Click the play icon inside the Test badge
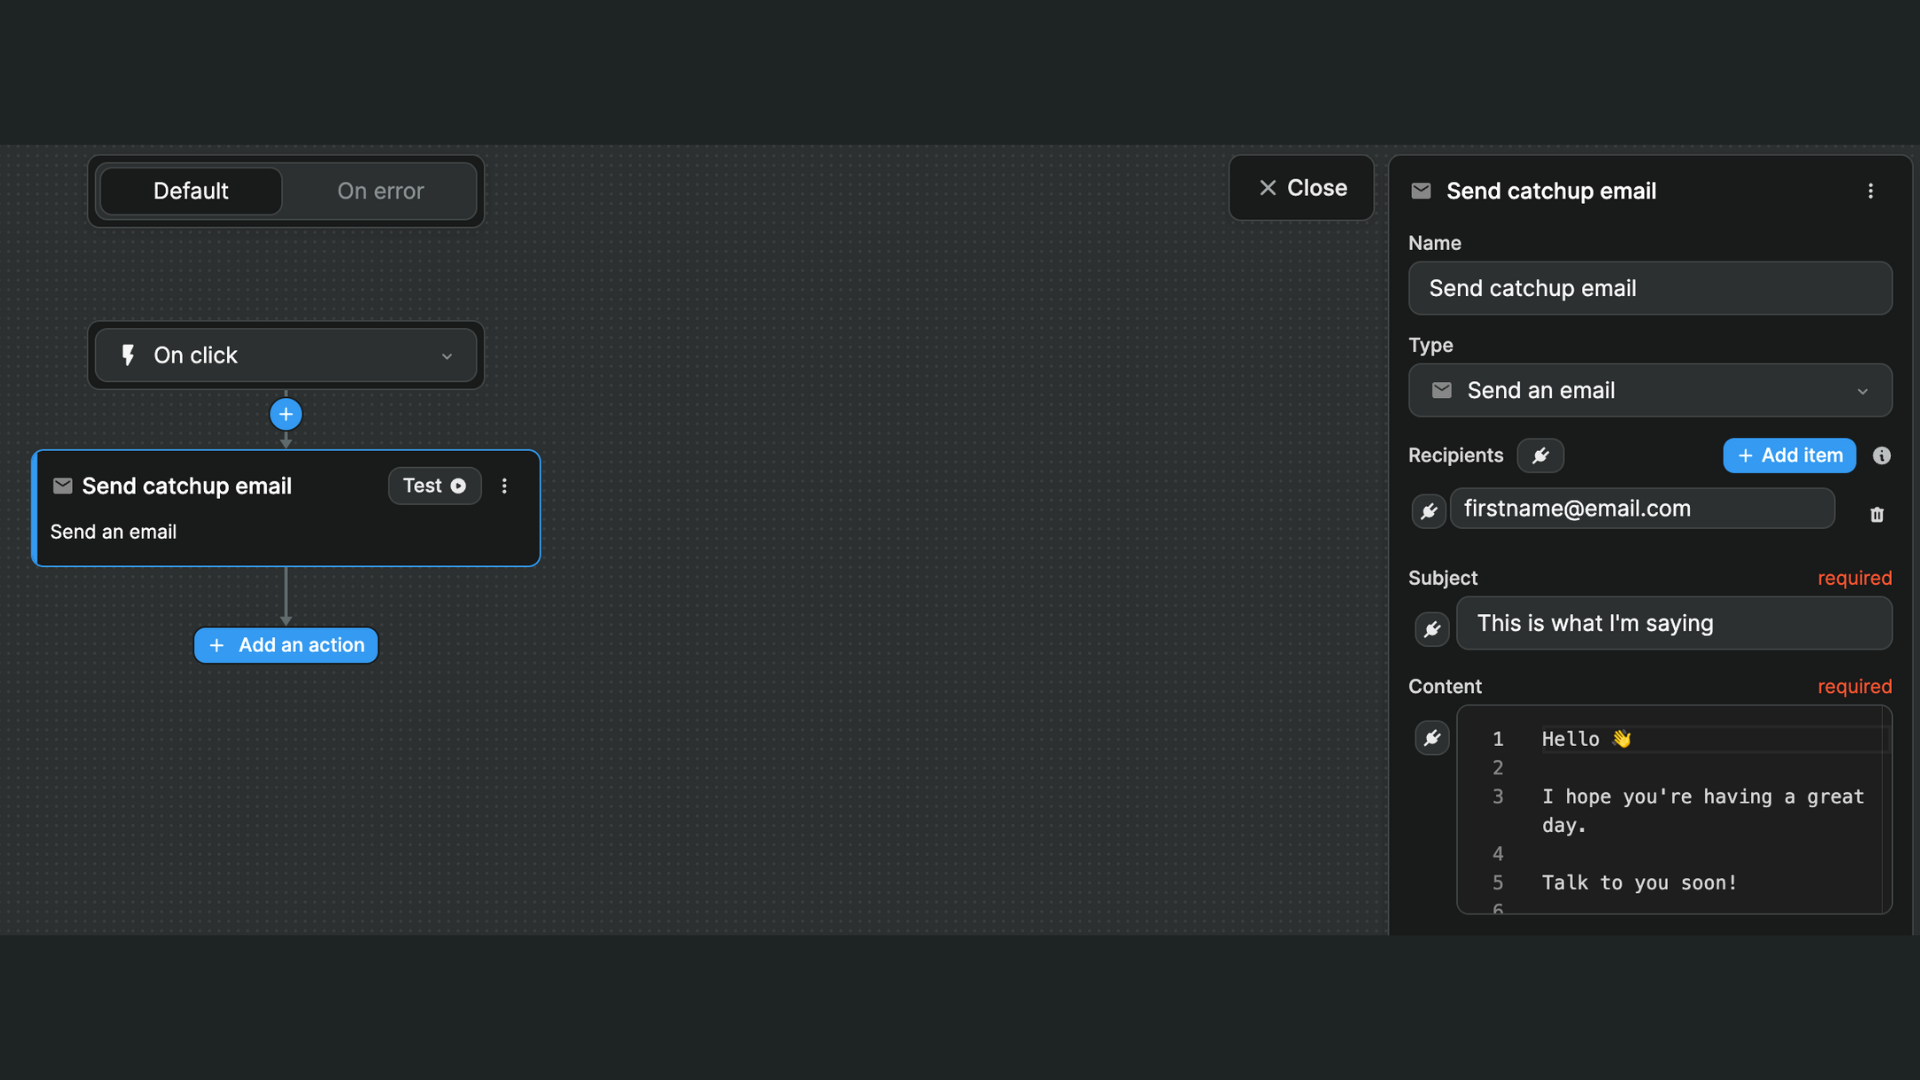The width and height of the screenshot is (1920, 1080). click(x=458, y=486)
